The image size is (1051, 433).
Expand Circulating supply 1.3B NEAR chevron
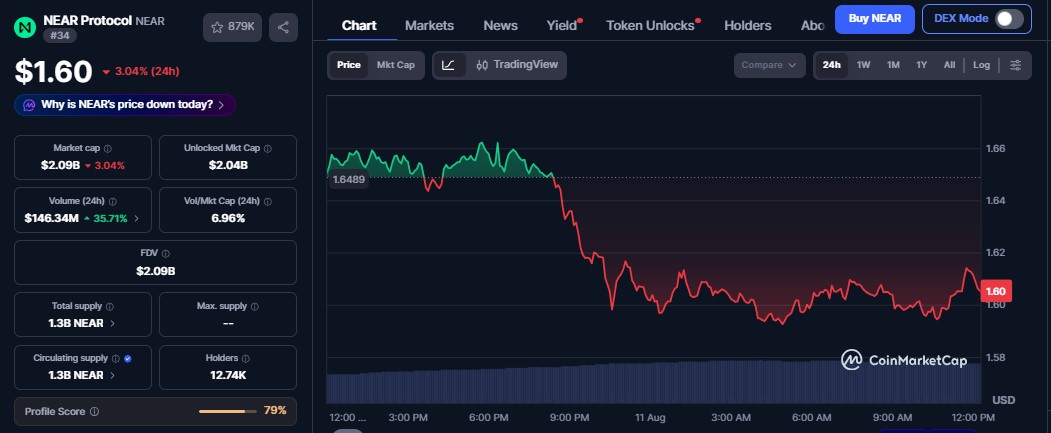click(x=112, y=375)
